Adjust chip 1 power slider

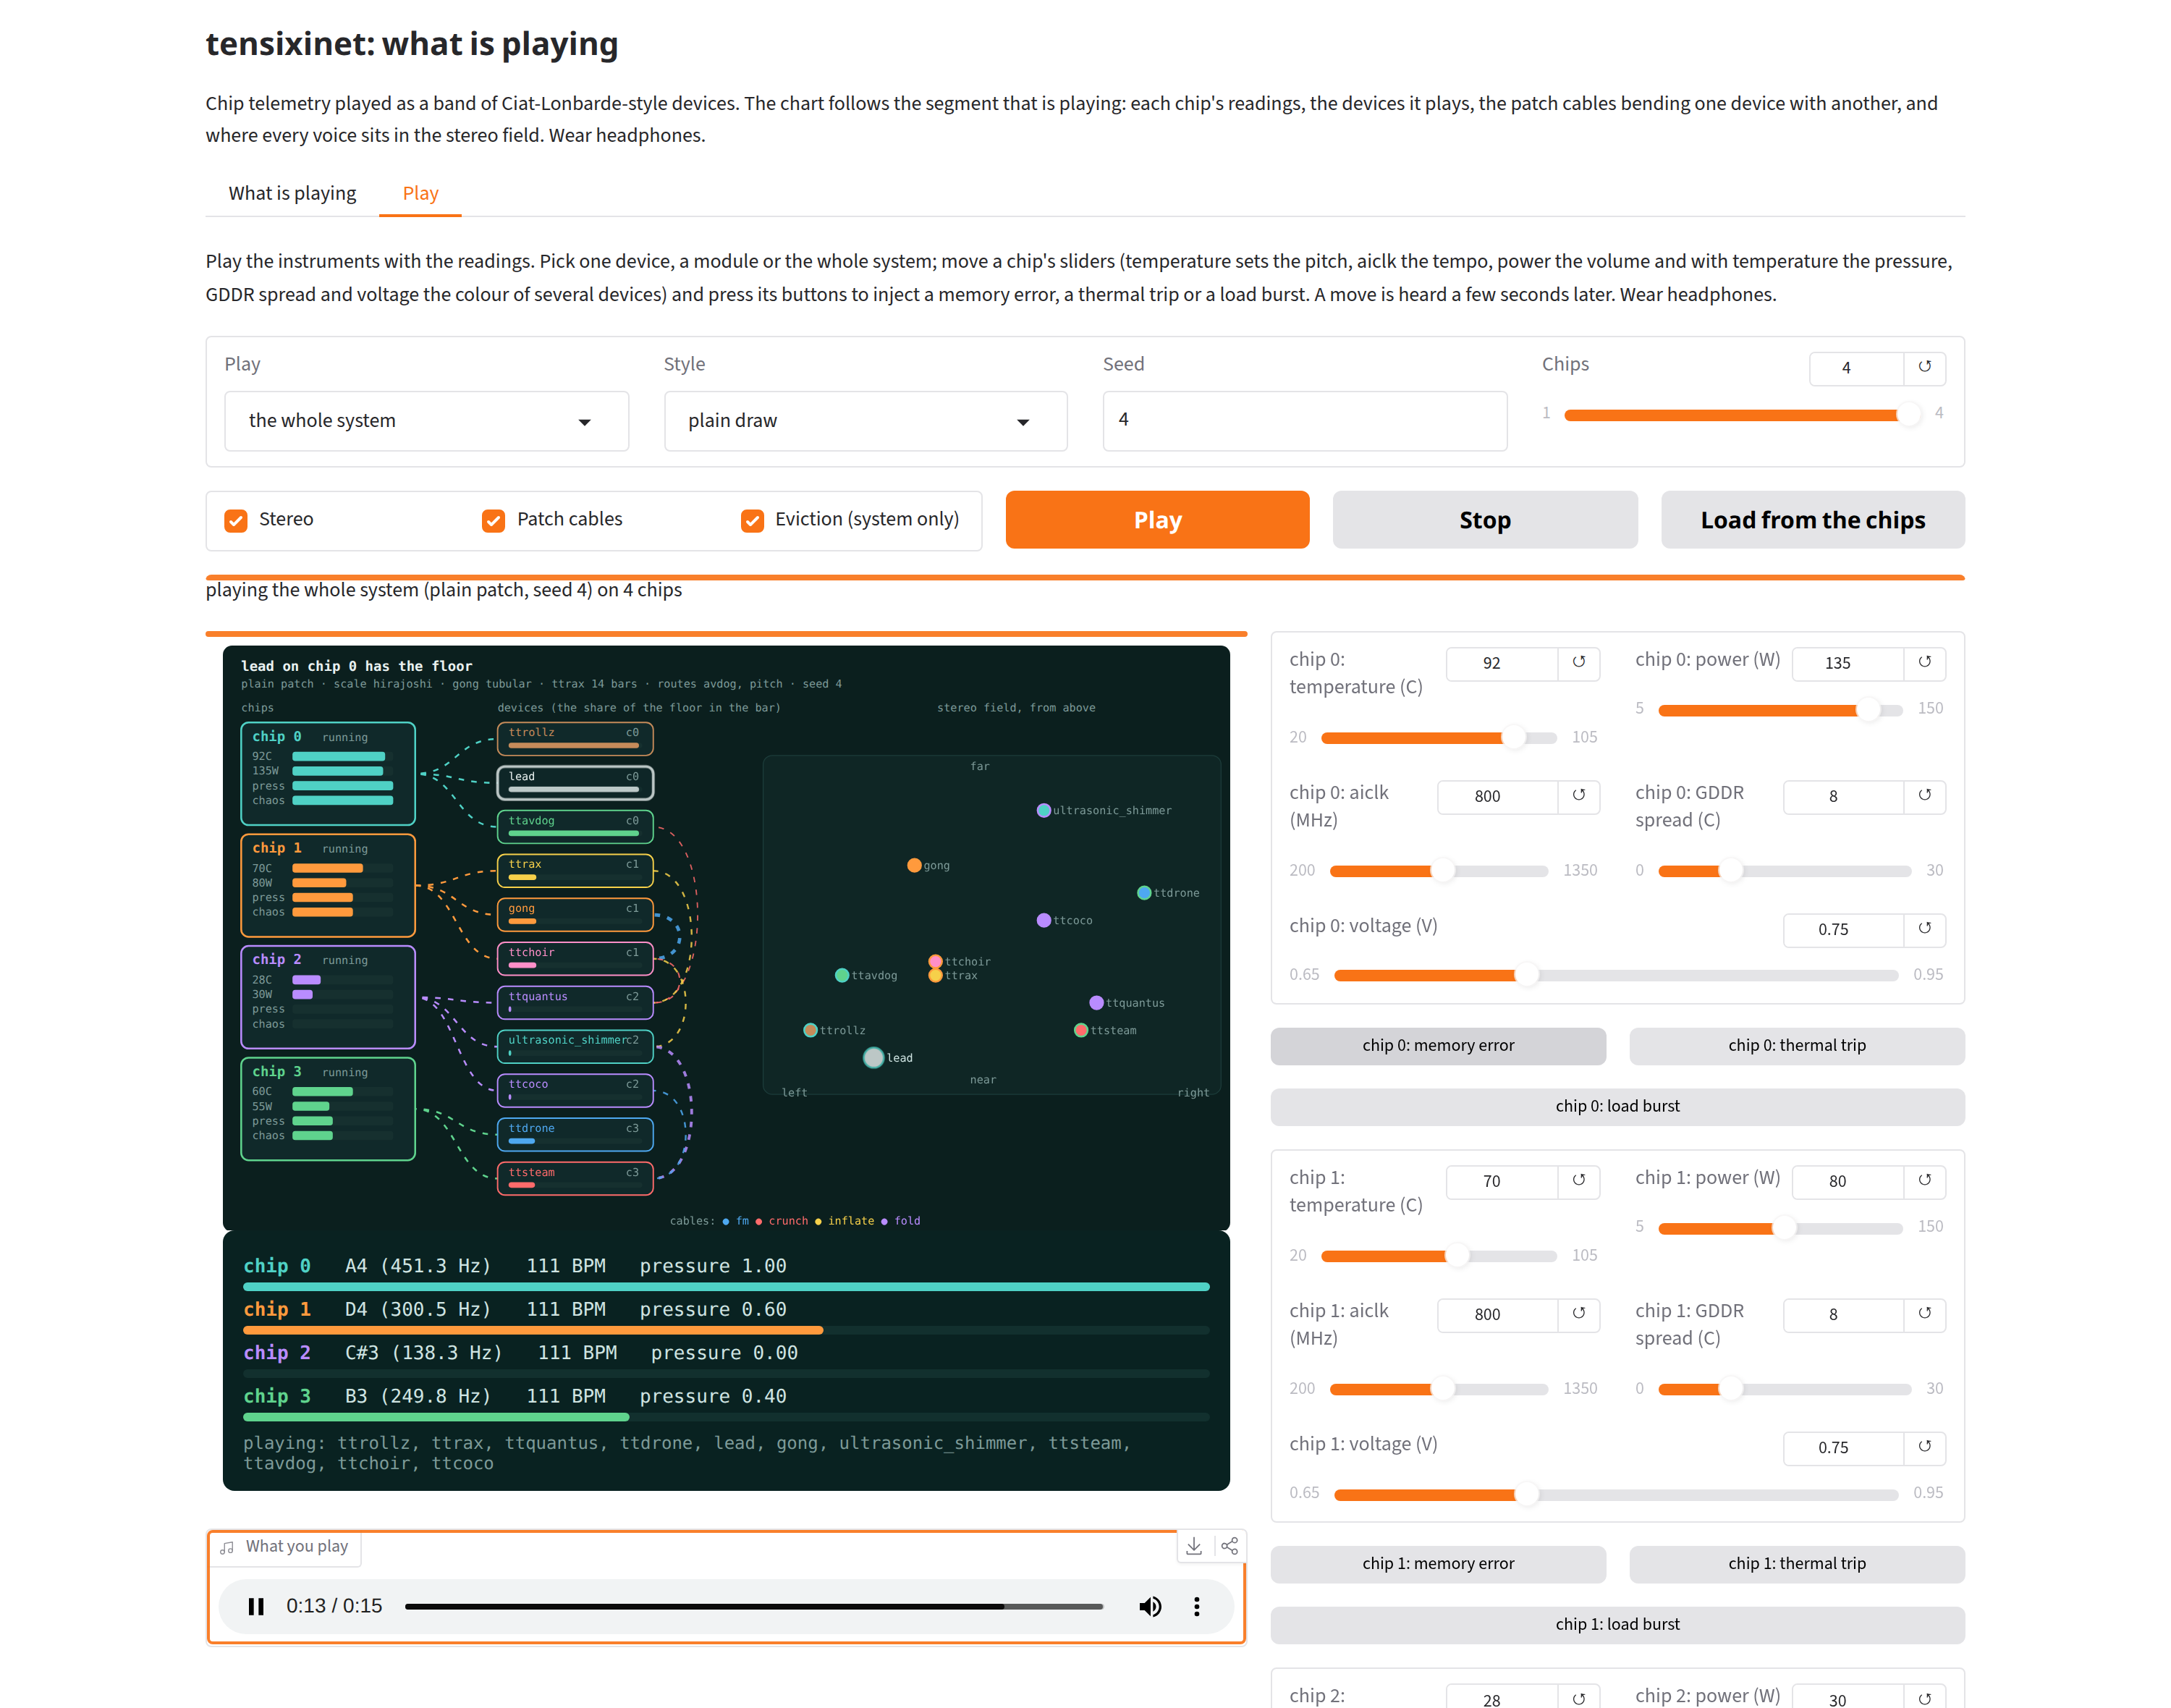coord(1780,1228)
